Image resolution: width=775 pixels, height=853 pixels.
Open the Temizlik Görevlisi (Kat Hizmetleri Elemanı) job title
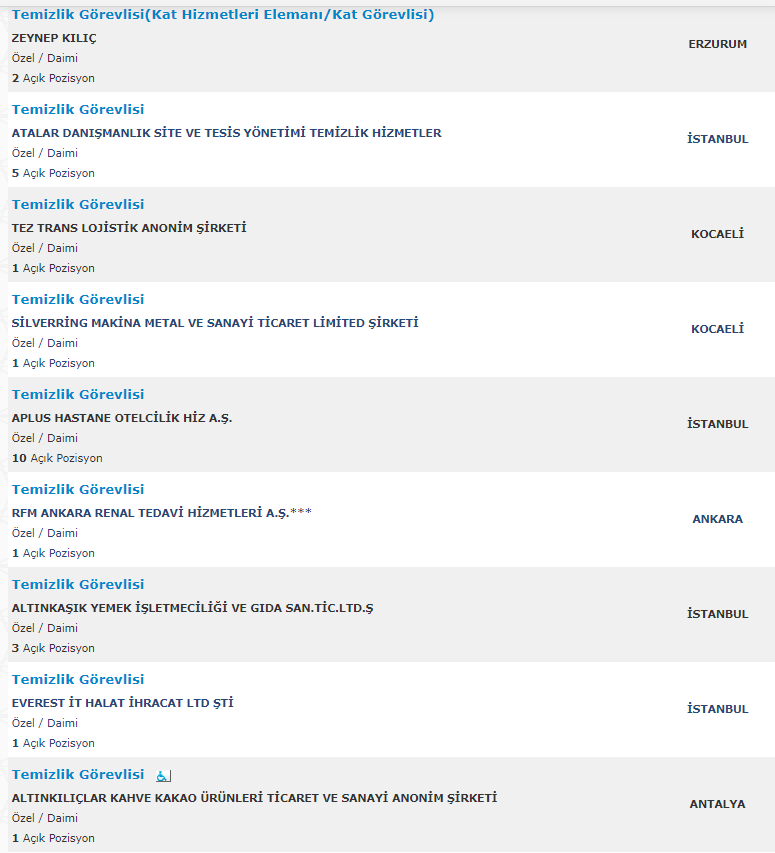(222, 15)
